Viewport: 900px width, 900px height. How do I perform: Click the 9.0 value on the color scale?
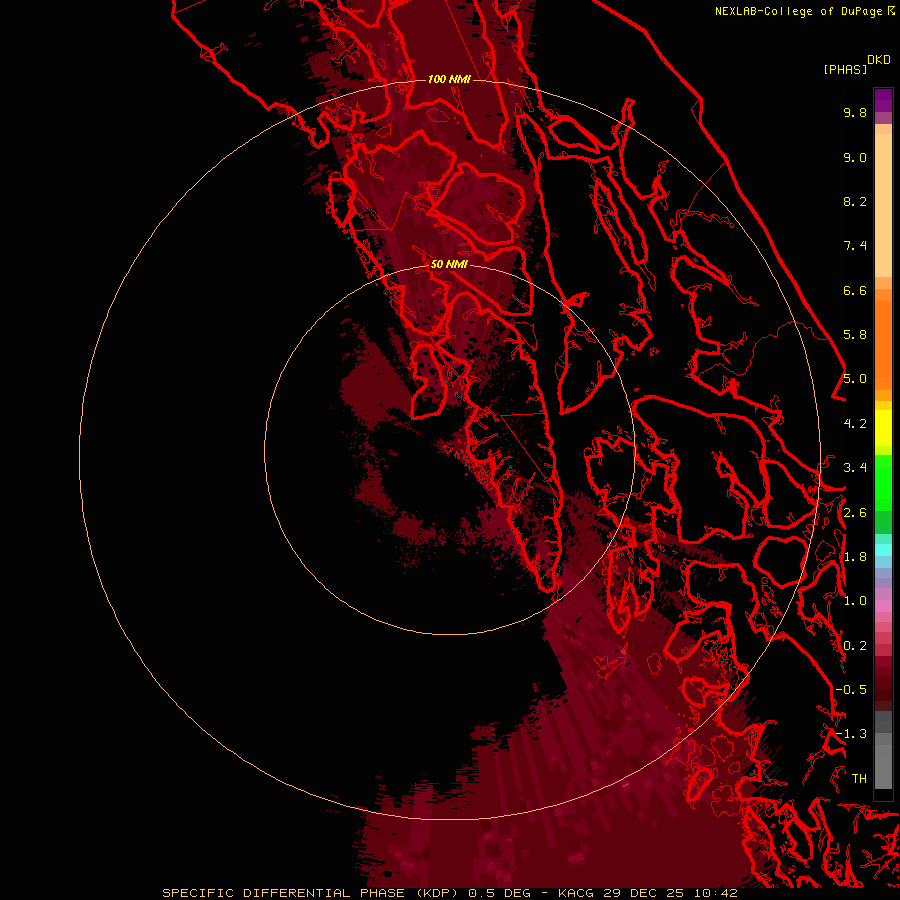[855, 157]
